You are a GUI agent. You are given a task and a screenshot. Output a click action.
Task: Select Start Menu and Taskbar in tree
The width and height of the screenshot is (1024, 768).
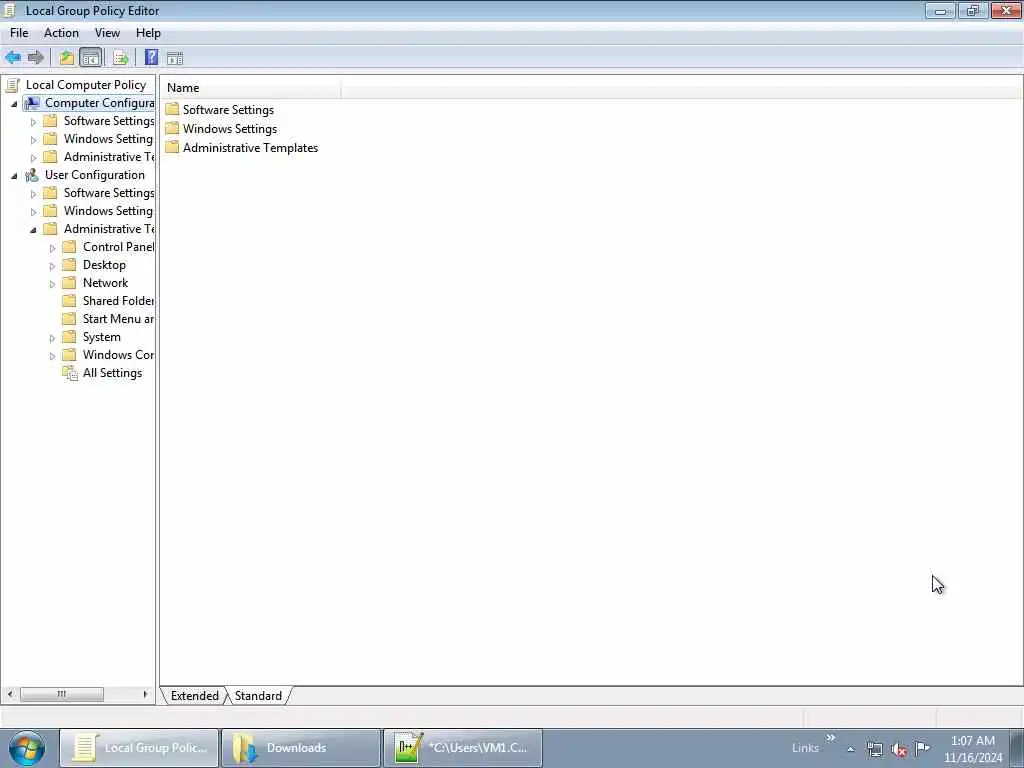[118, 319]
